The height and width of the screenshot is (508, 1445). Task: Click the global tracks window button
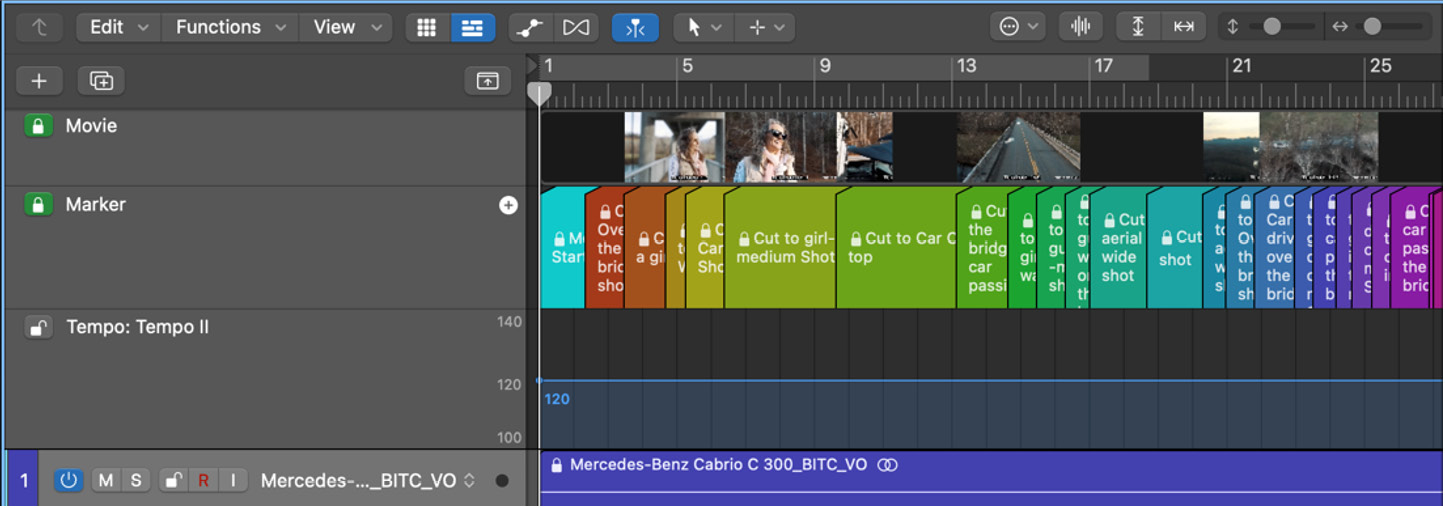click(x=487, y=81)
